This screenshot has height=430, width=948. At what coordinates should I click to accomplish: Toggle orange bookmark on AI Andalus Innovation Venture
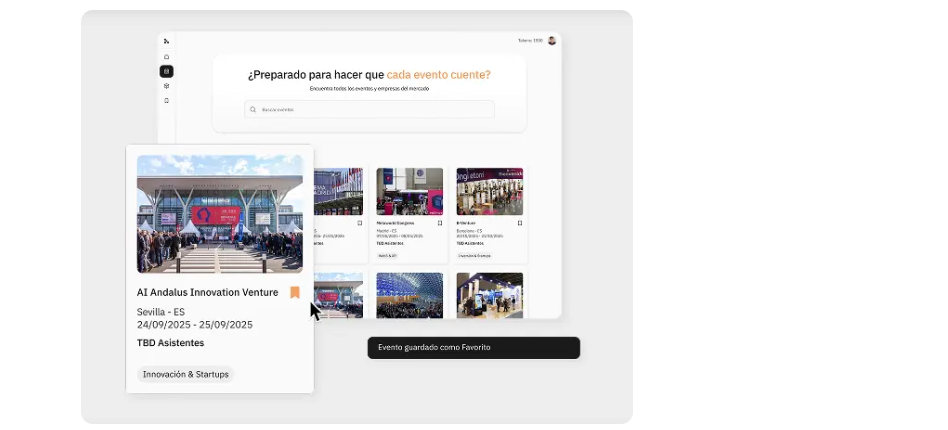(295, 293)
